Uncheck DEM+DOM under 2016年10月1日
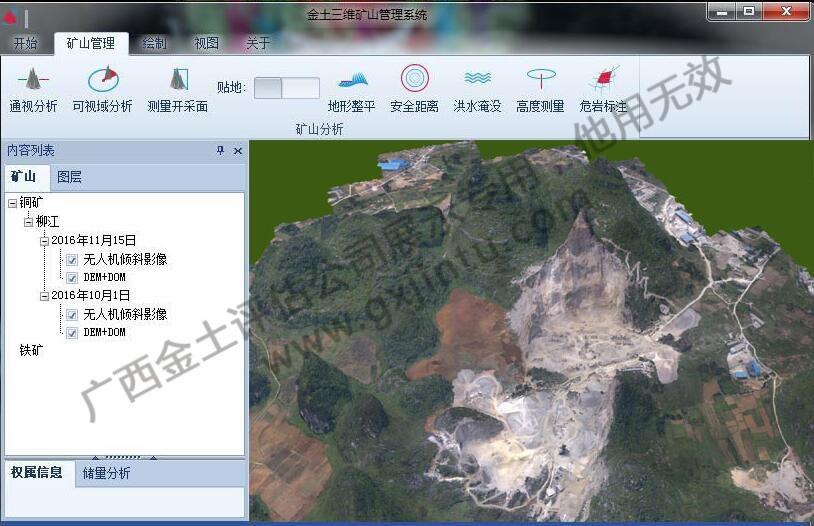 click(x=72, y=333)
